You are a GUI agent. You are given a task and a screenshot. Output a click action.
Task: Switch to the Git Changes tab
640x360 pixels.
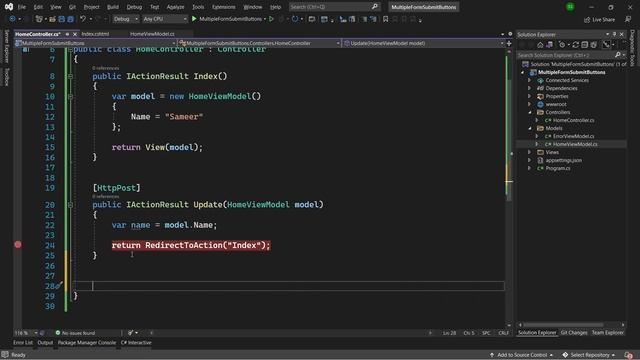point(574,333)
